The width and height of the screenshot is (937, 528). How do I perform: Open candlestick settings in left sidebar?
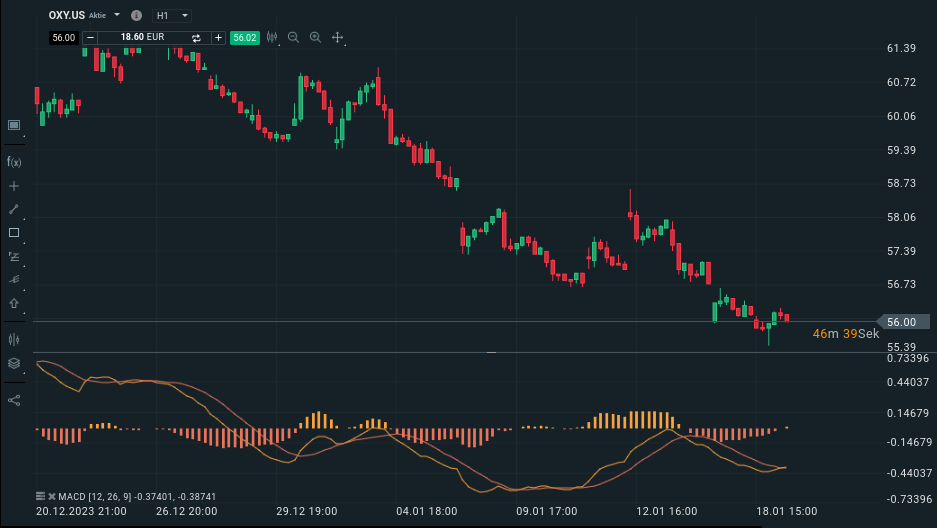click(x=14, y=339)
